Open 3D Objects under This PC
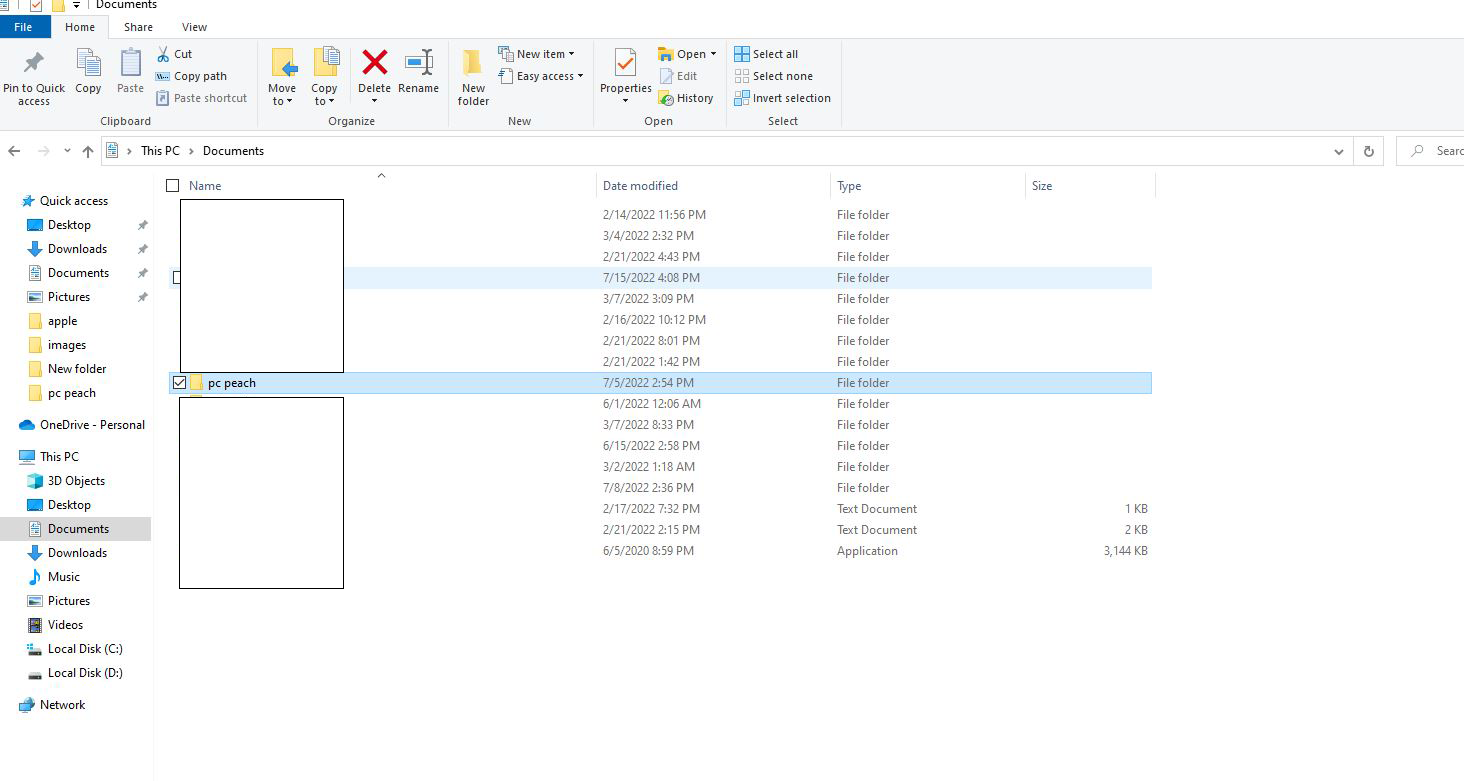1464x781 pixels. pyautogui.click(x=76, y=481)
